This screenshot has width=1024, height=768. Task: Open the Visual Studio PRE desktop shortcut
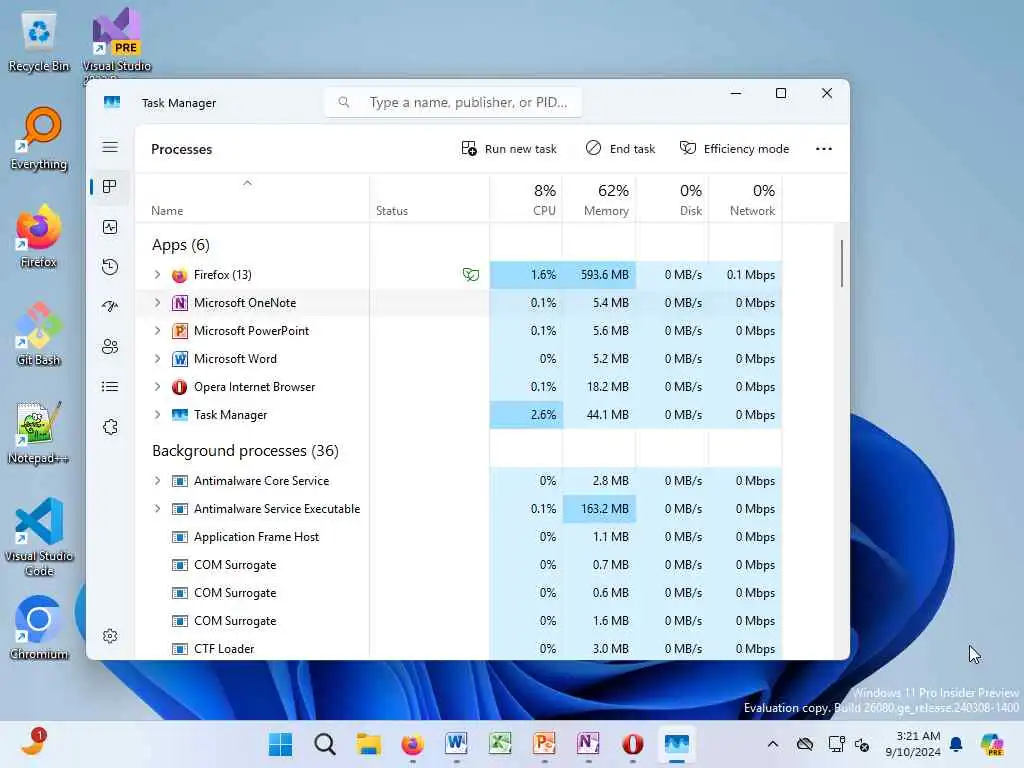tap(117, 42)
